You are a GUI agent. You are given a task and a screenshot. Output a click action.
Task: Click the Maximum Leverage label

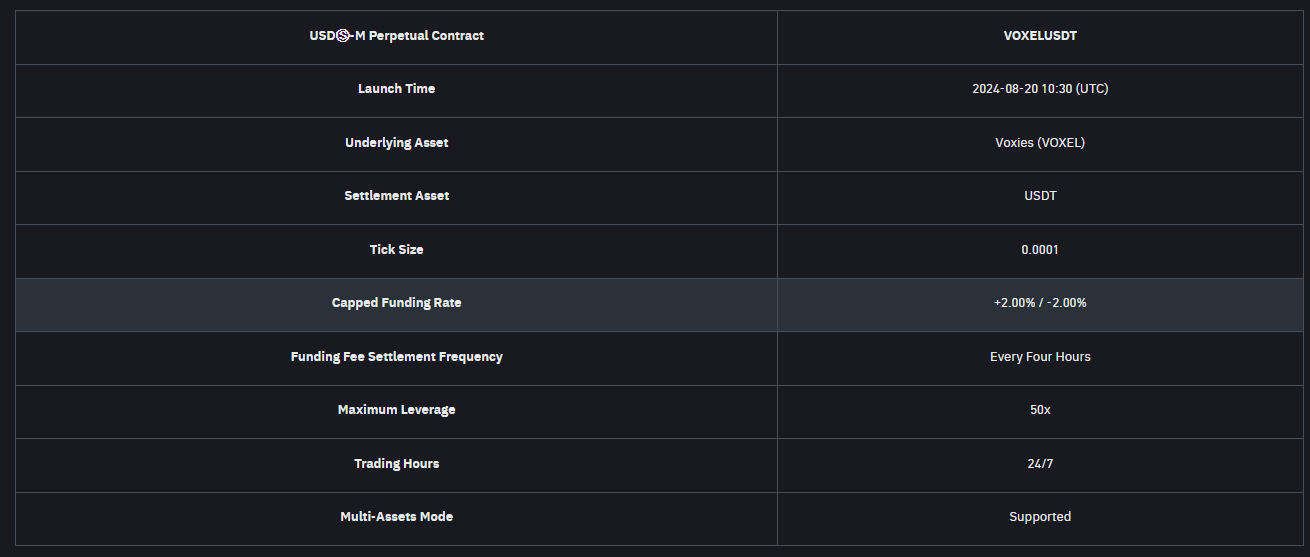[396, 410]
